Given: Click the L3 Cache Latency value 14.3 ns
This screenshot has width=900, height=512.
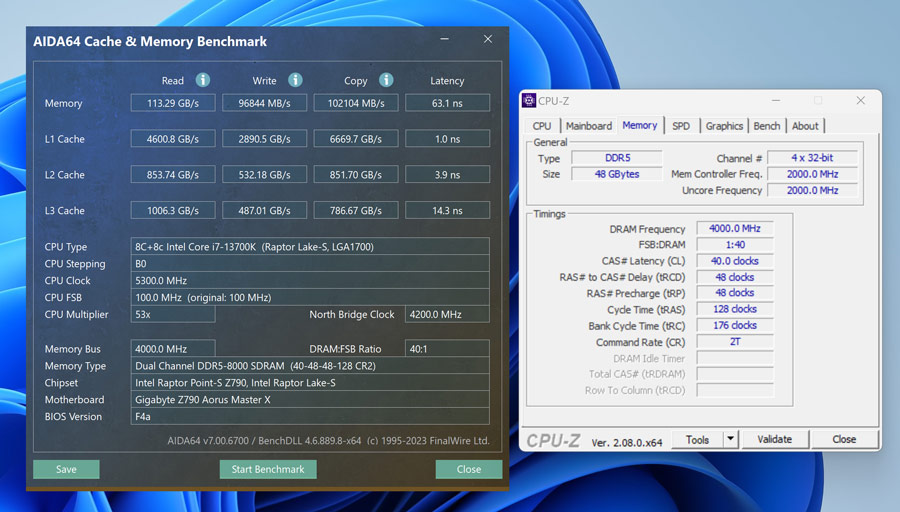Looking at the screenshot, I should [447, 211].
